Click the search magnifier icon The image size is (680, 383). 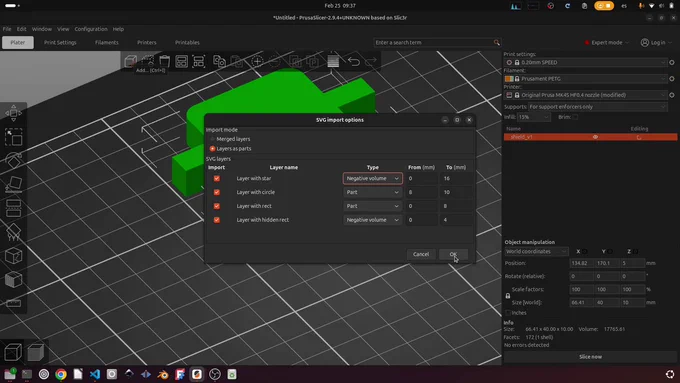point(497,43)
